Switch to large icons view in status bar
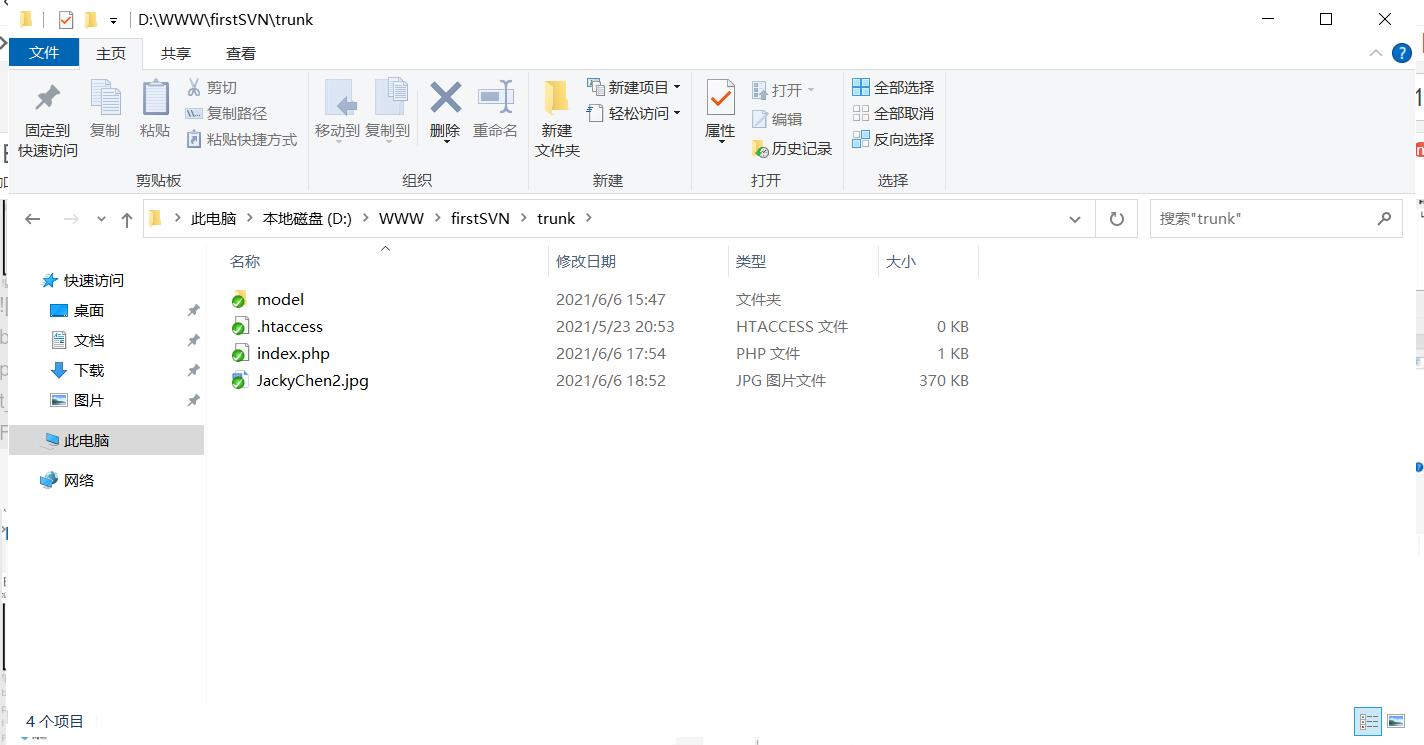 click(x=1396, y=721)
